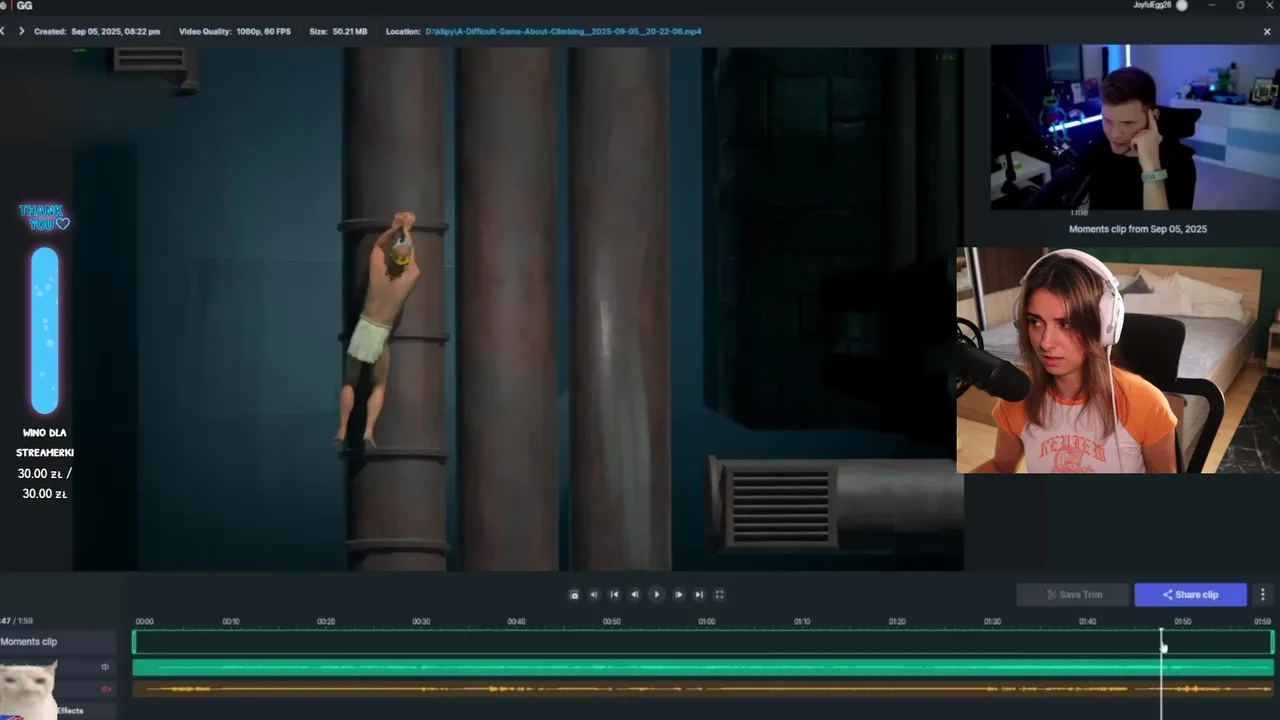The width and height of the screenshot is (1280, 720).
Task: Click the 00:10 mark on timeline ruler
Action: 231,622
